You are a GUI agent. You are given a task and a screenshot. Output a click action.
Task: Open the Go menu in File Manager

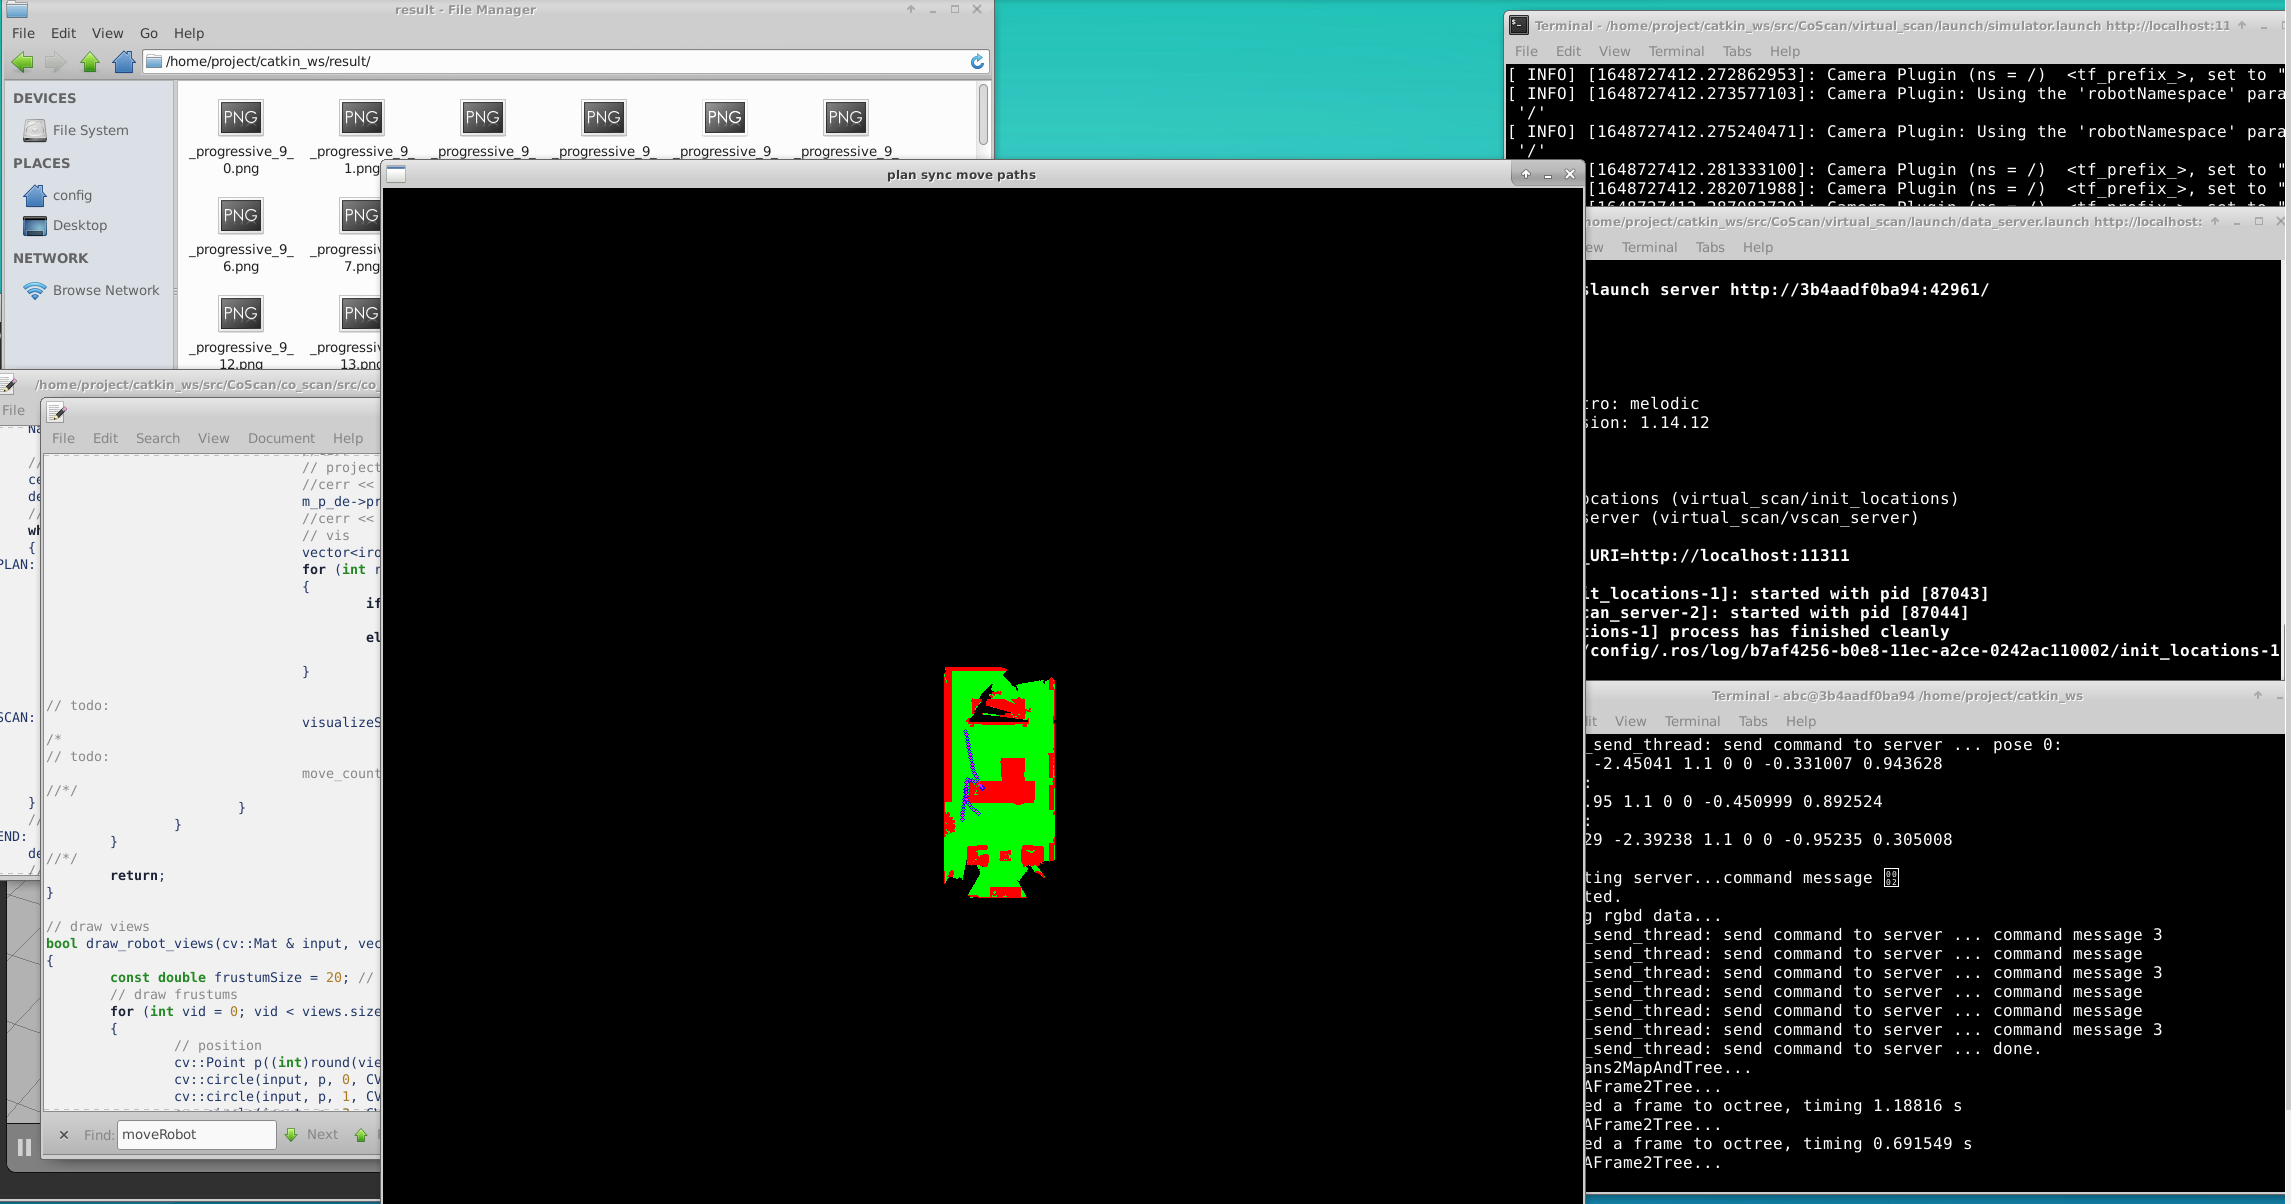coord(148,33)
